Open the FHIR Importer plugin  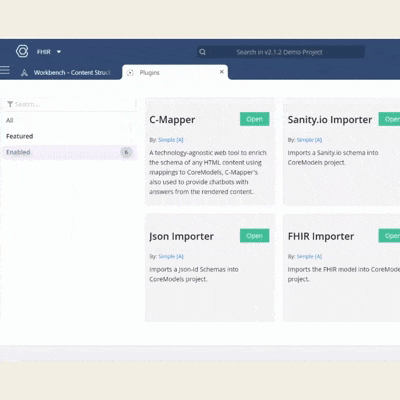point(389,236)
